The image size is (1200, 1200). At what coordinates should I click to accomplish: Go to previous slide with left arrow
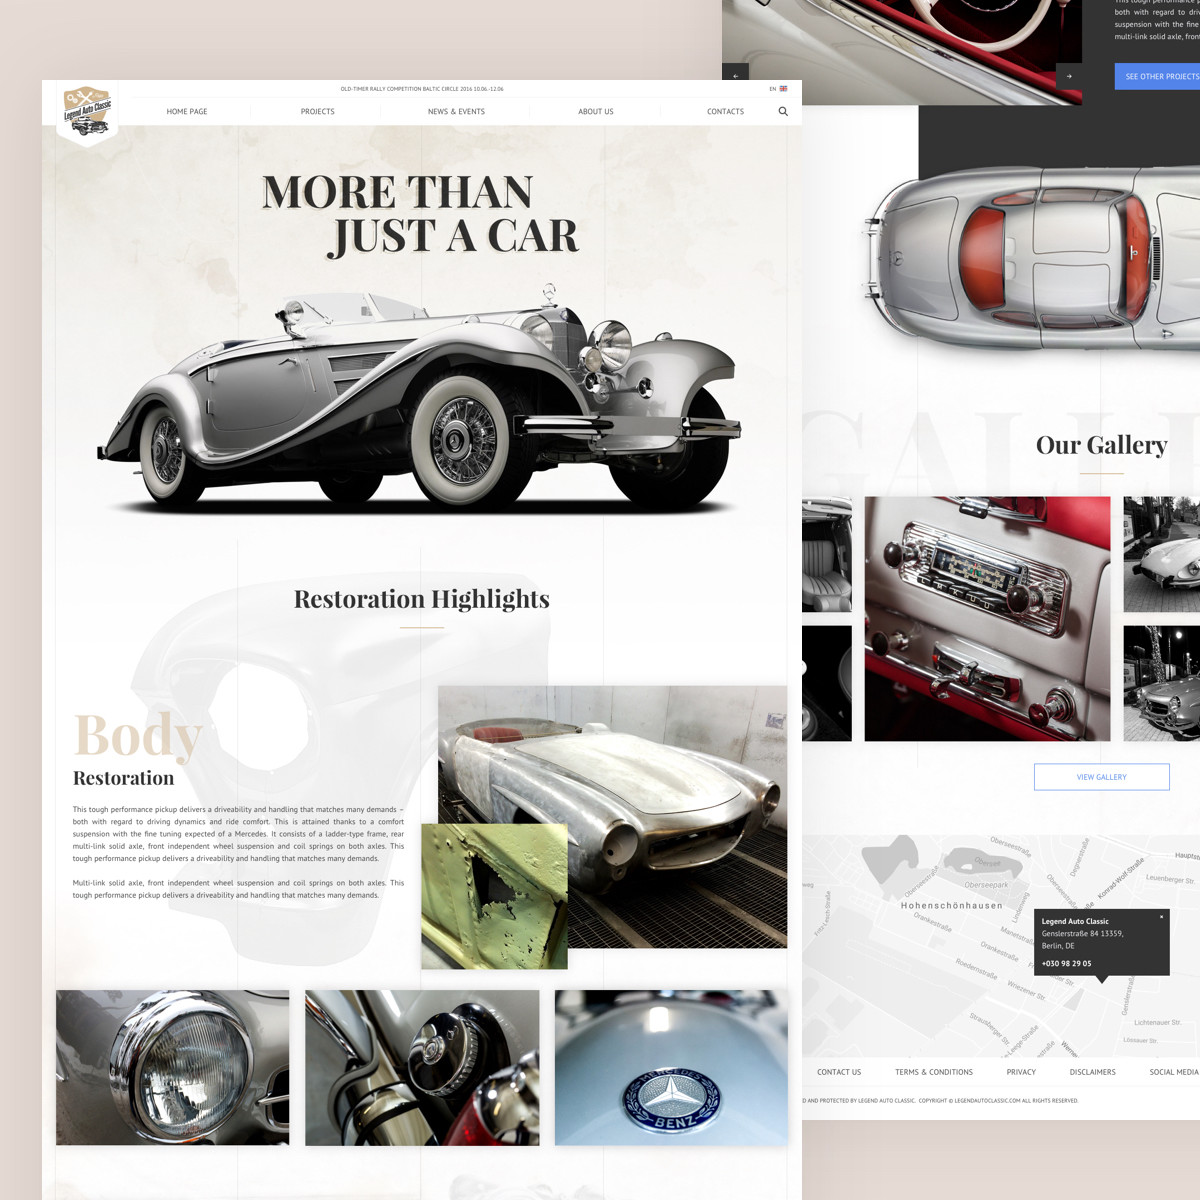(736, 76)
